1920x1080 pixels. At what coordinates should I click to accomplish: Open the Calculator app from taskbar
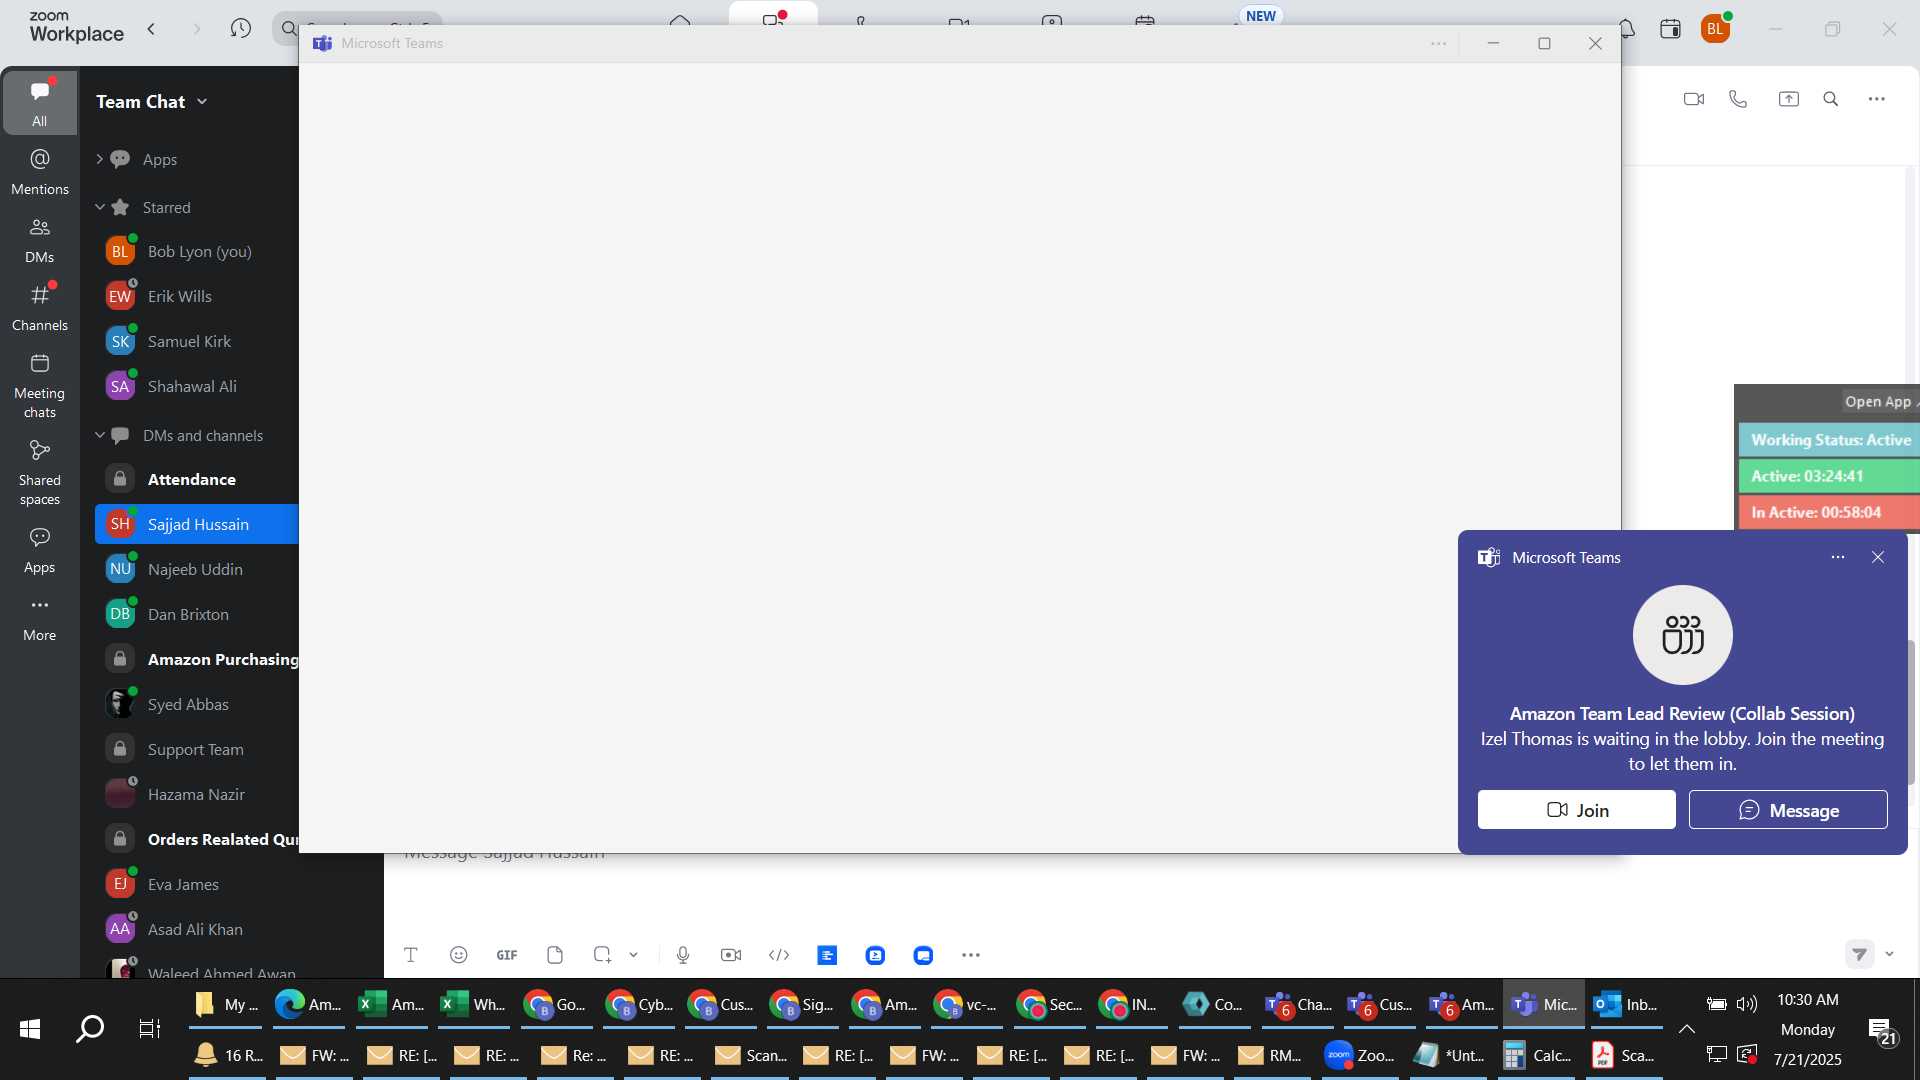[1539, 1055]
